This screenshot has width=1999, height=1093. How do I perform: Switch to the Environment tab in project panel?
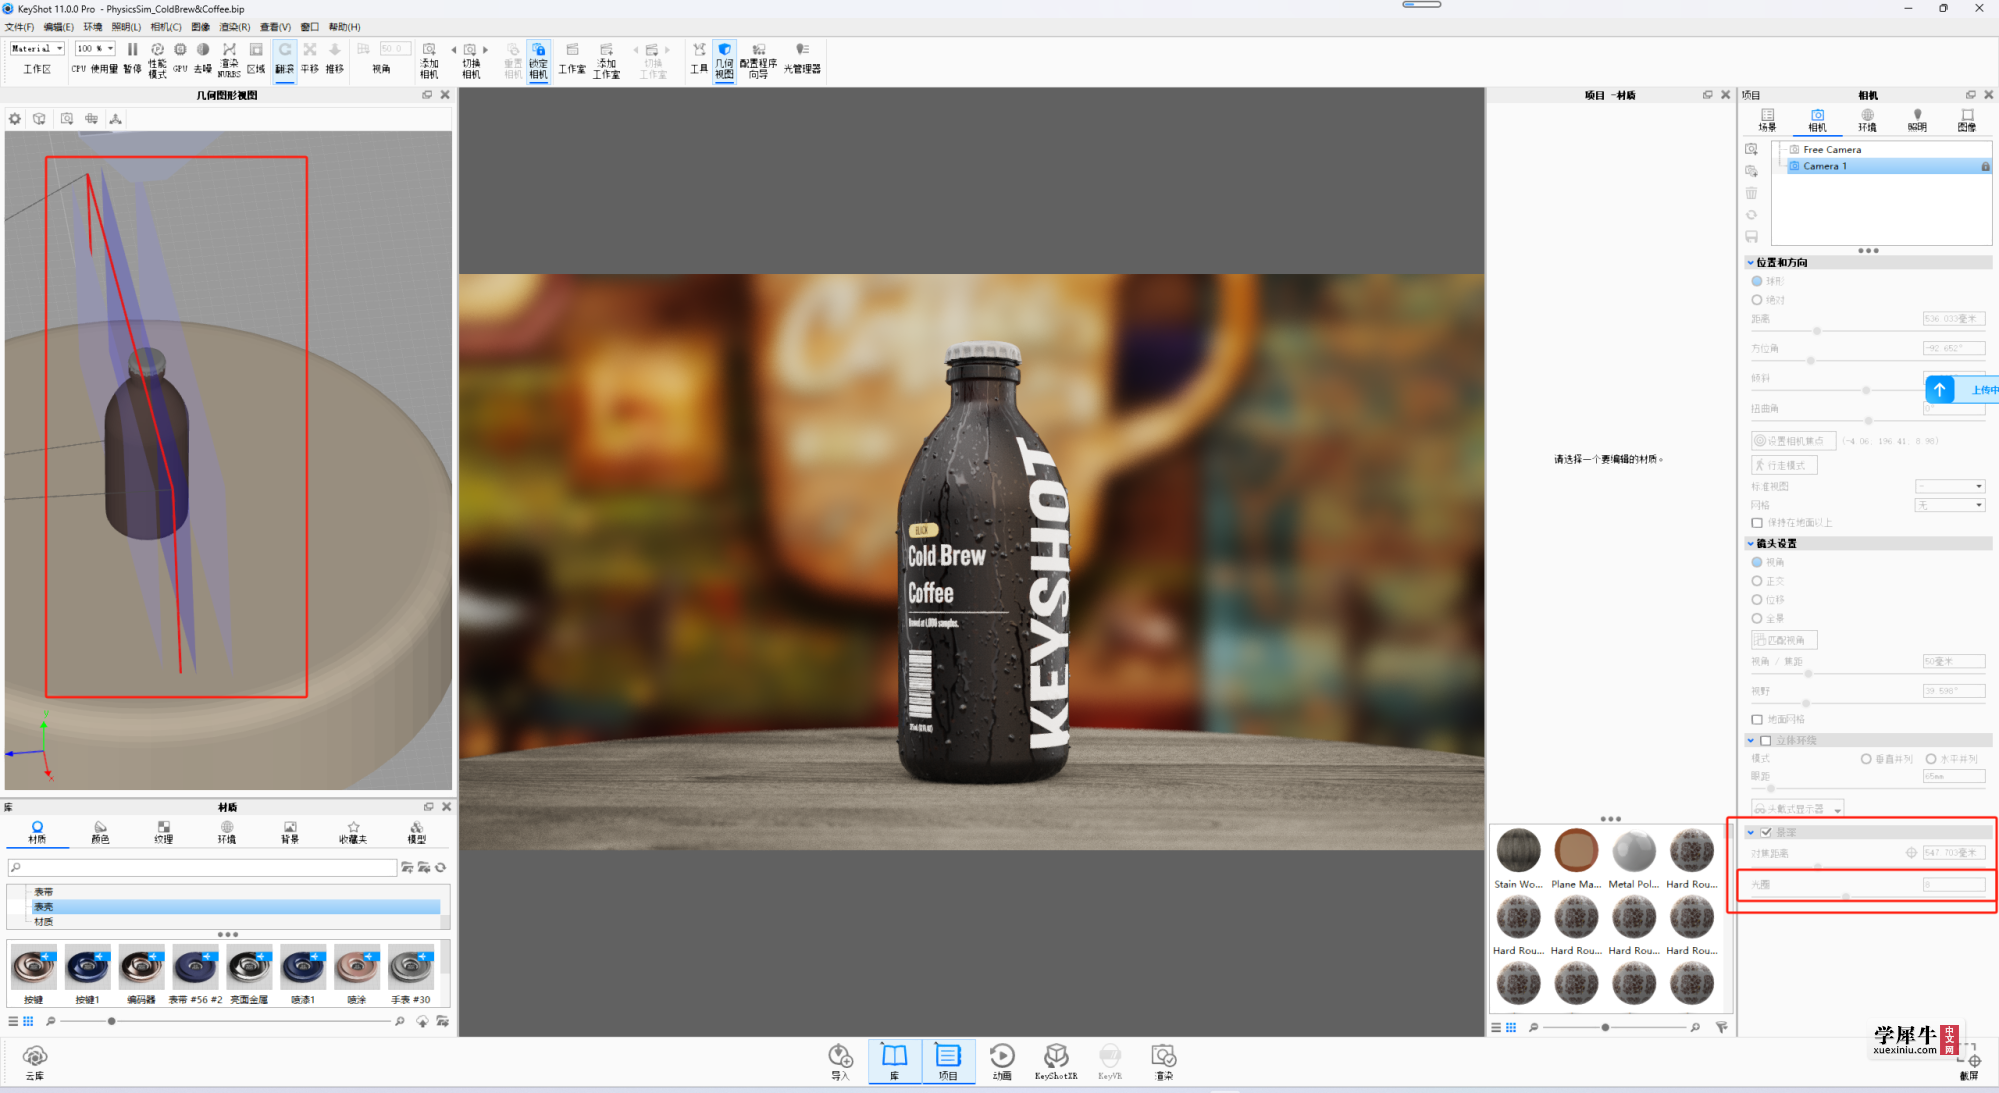(x=1867, y=120)
